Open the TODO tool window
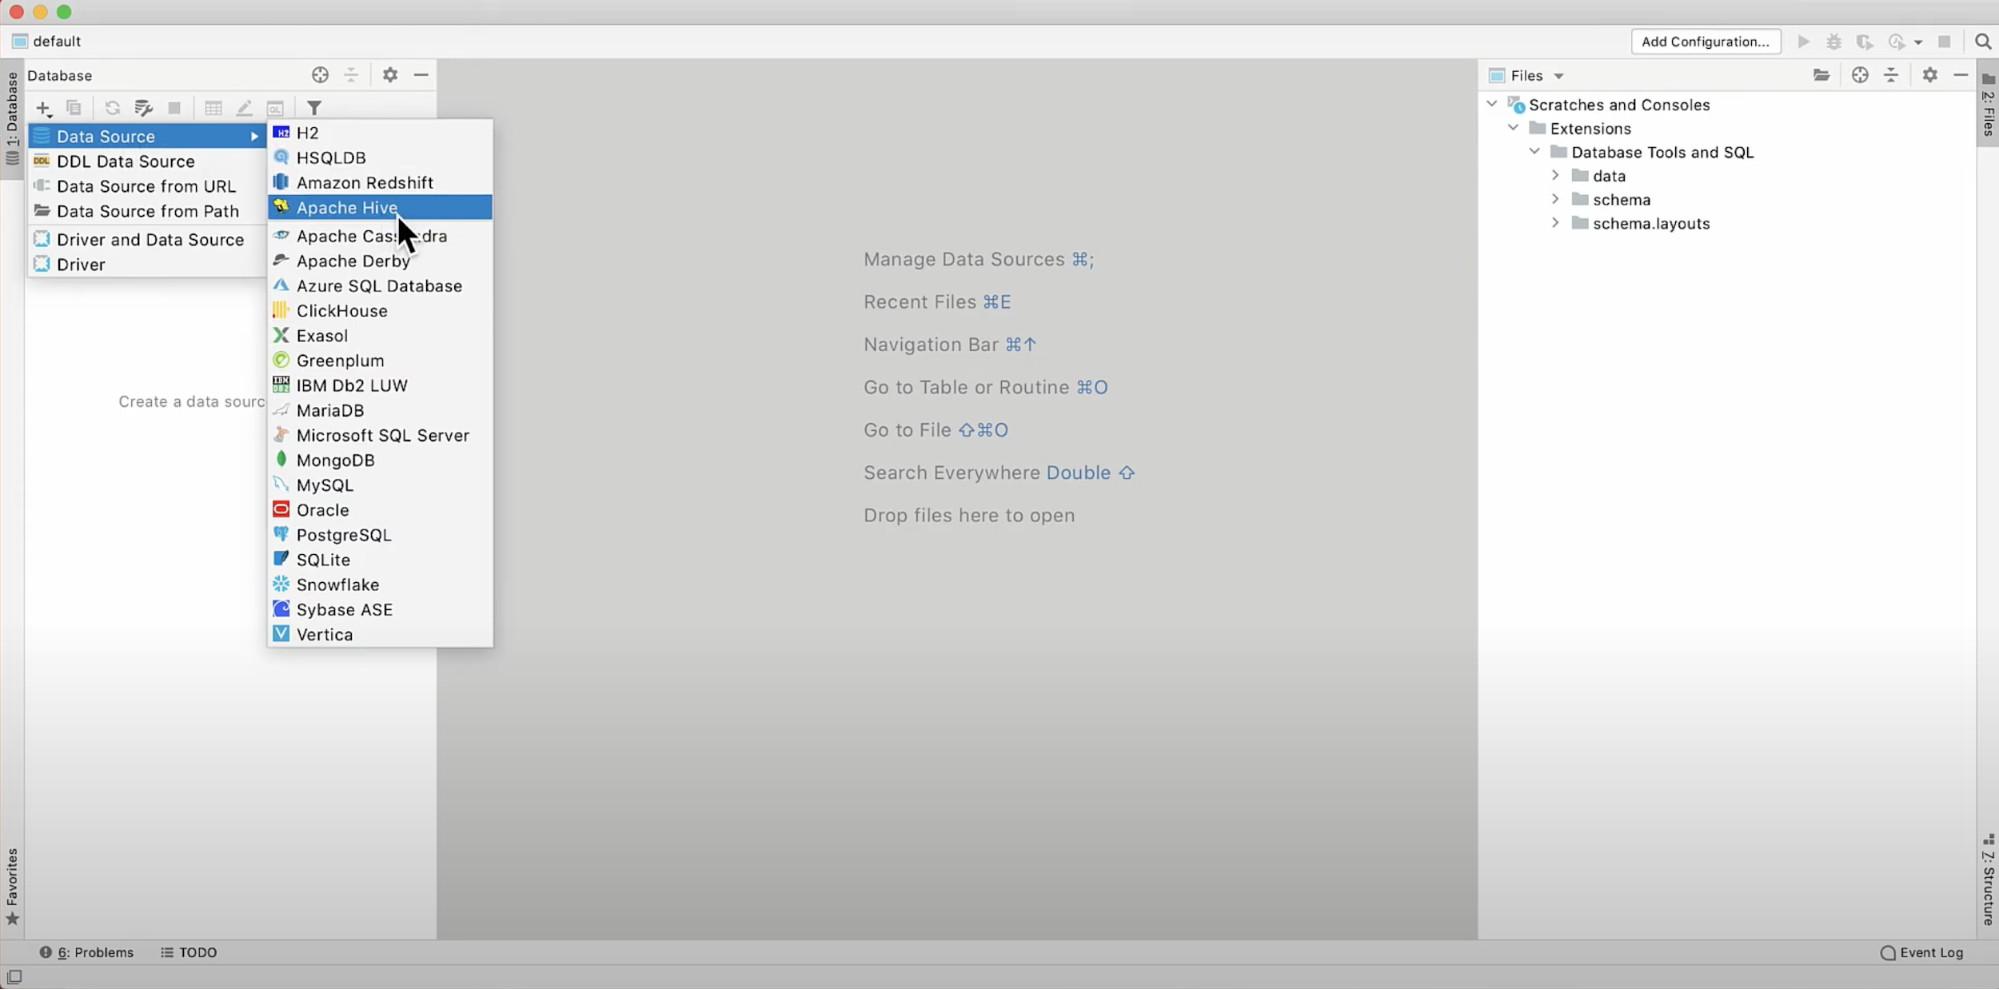Image resolution: width=1999 pixels, height=990 pixels. tap(189, 953)
